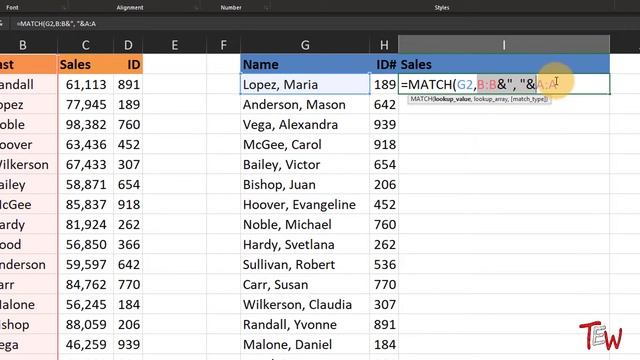Click cell with Lopez, Maria
The width and height of the screenshot is (640, 360).
[x=305, y=84]
